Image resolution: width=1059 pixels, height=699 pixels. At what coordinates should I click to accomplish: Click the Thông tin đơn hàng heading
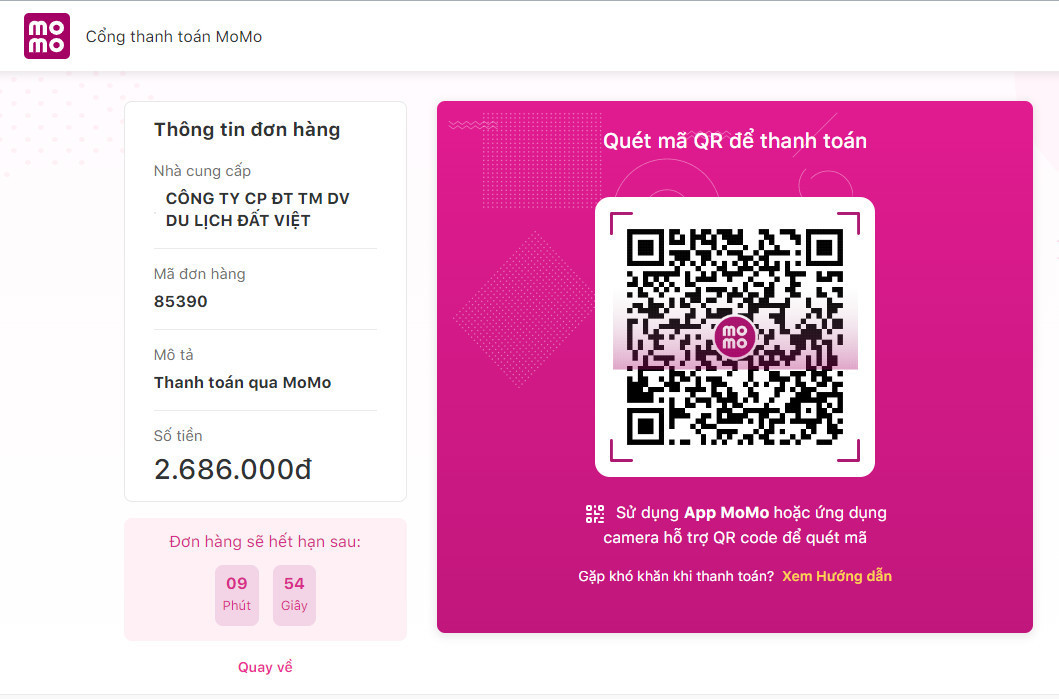click(247, 130)
